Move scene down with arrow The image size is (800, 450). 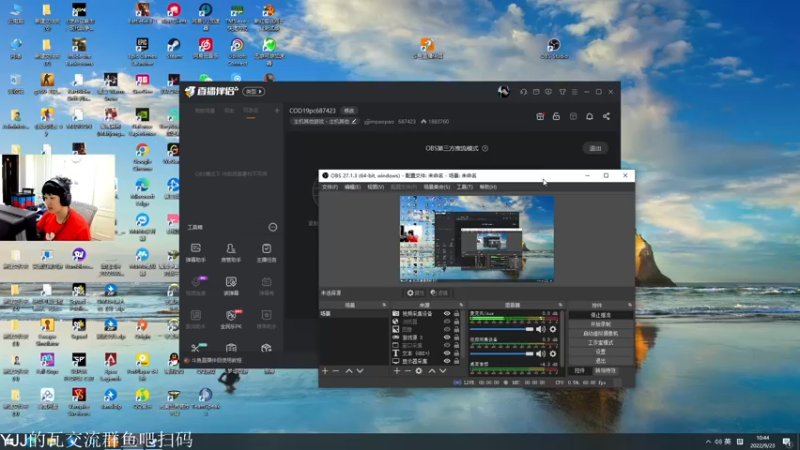point(360,371)
